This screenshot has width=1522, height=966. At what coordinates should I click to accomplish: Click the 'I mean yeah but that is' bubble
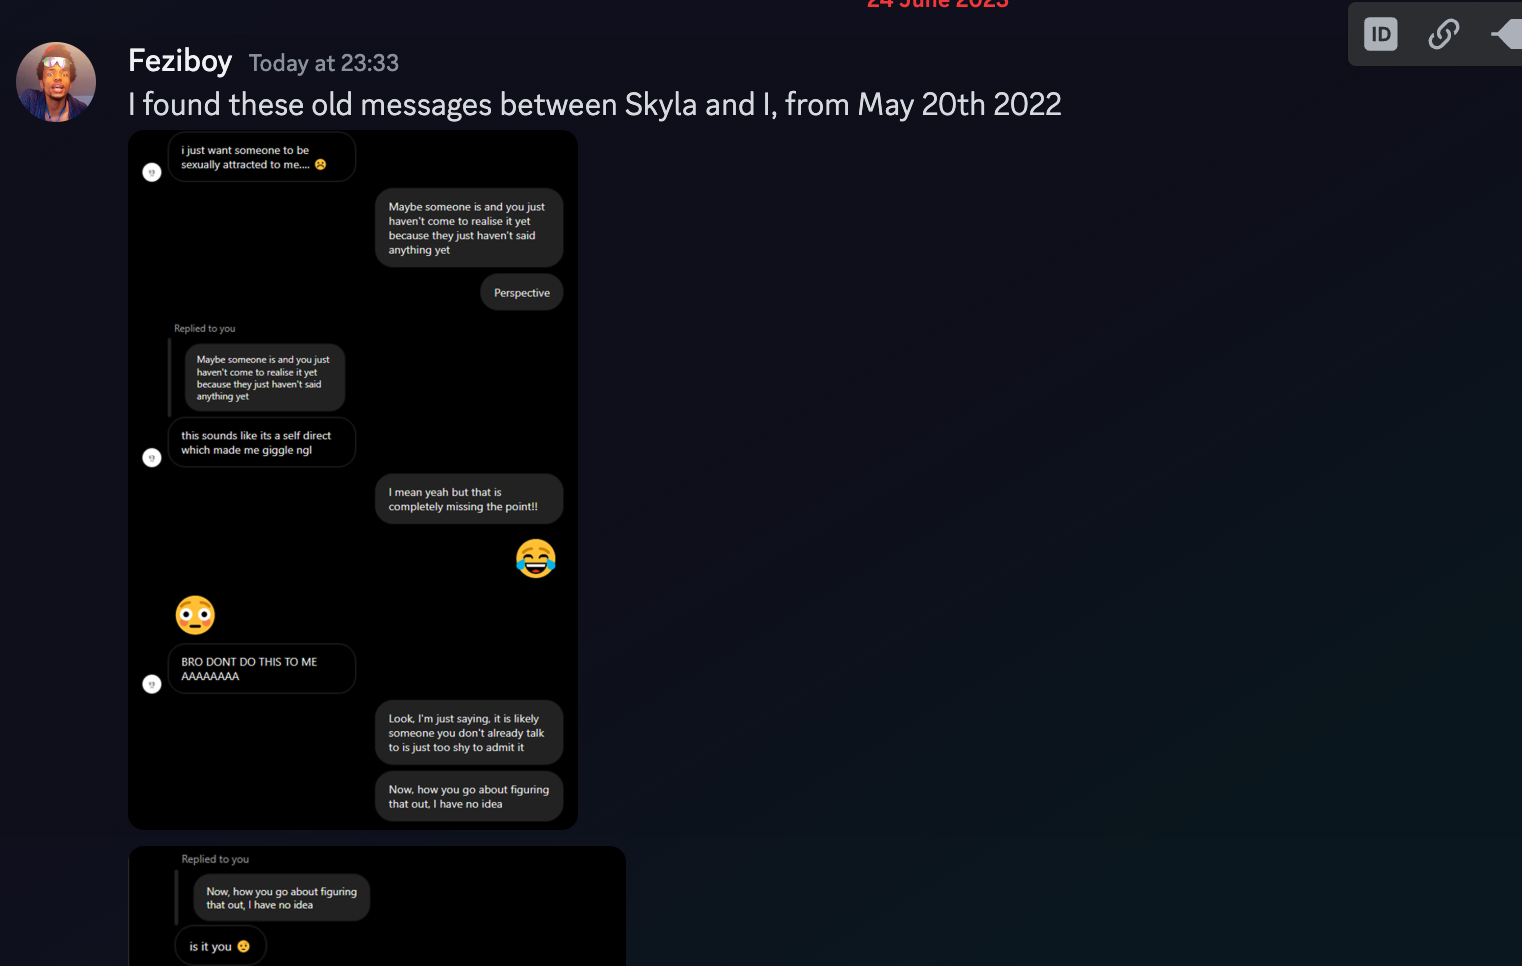pyautogui.click(x=469, y=499)
